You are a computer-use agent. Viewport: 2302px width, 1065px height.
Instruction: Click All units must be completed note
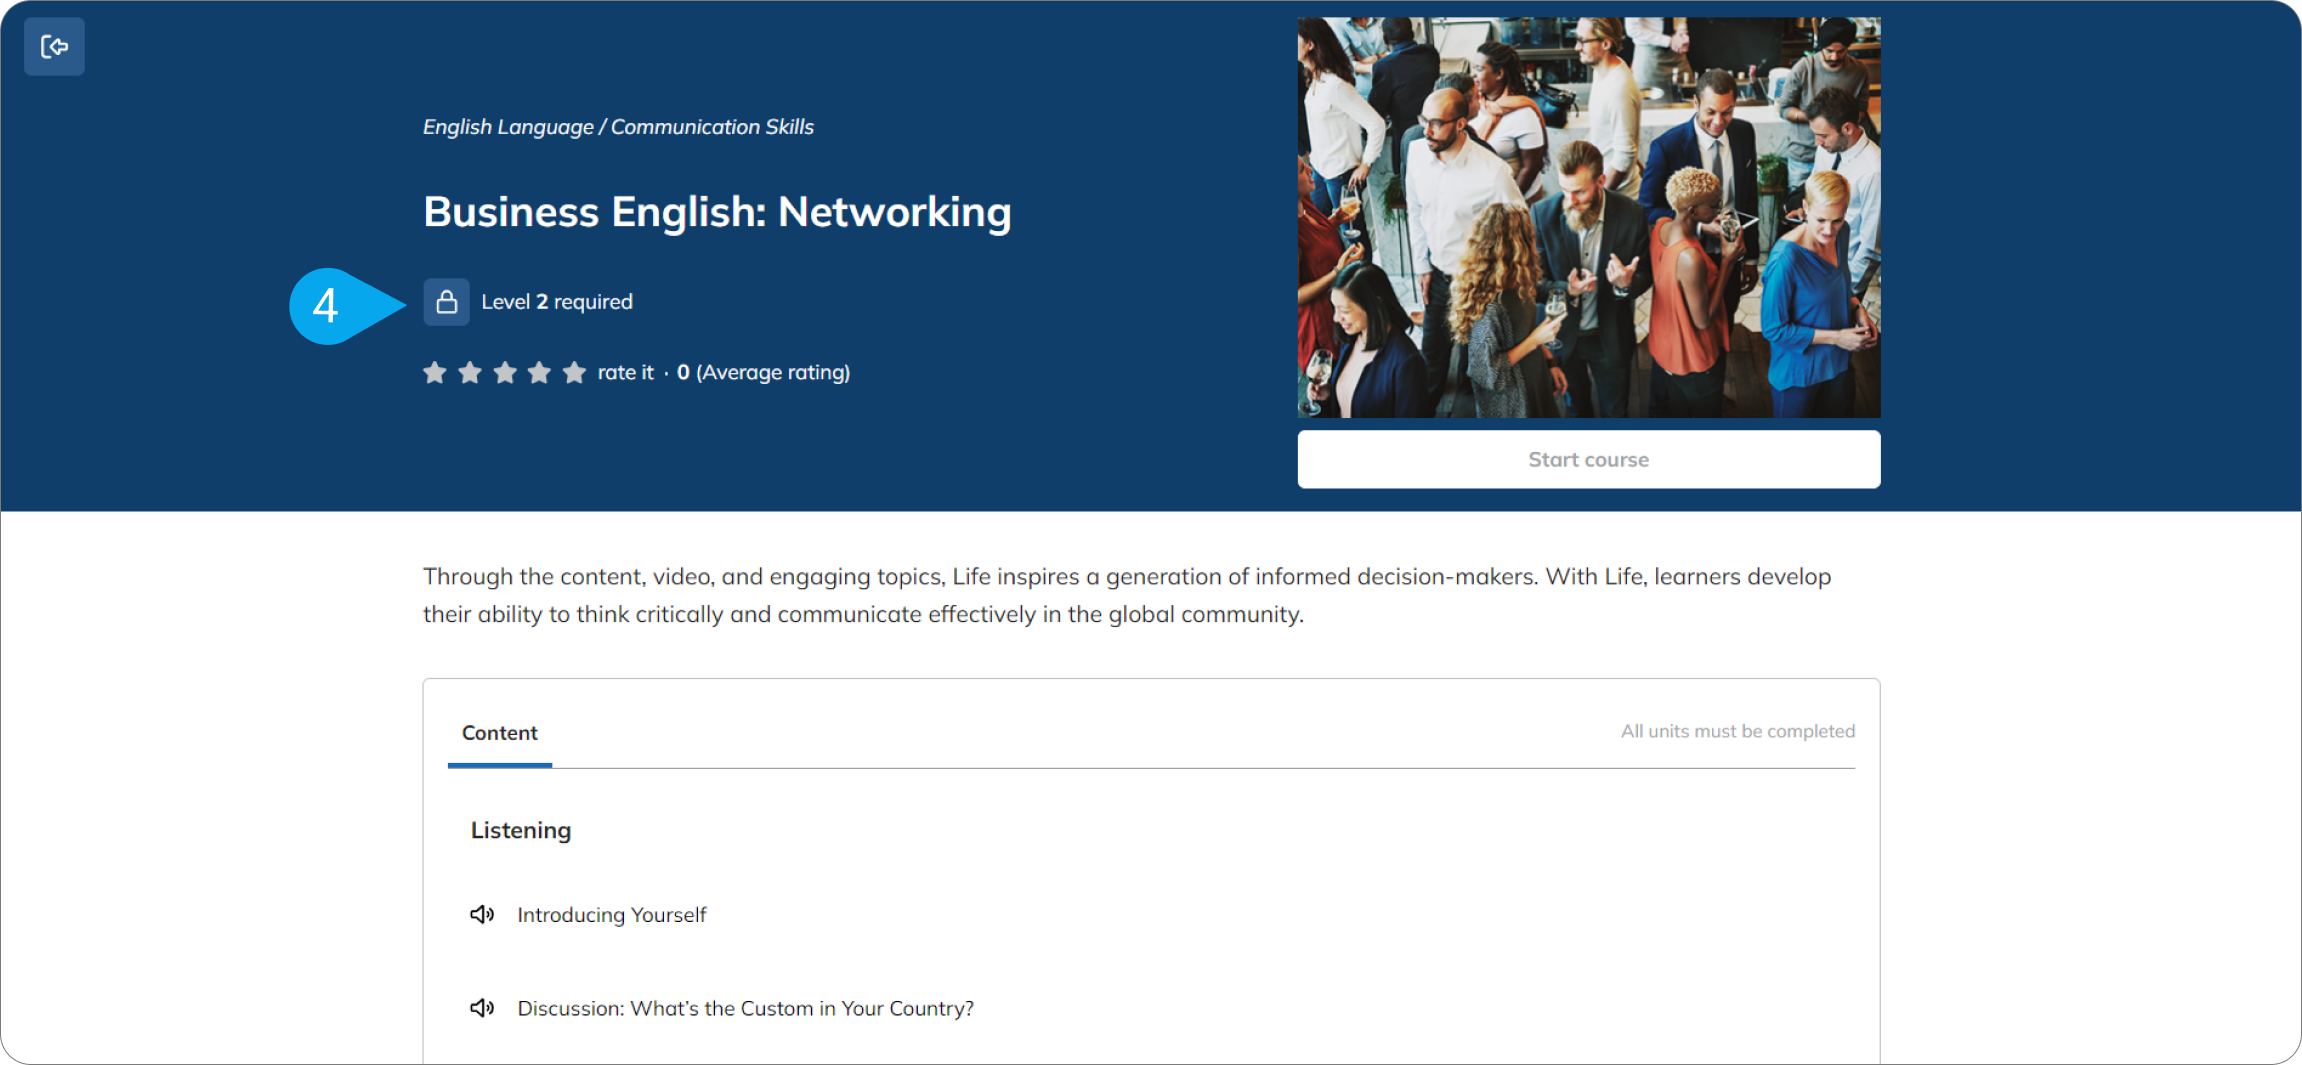[1737, 731]
